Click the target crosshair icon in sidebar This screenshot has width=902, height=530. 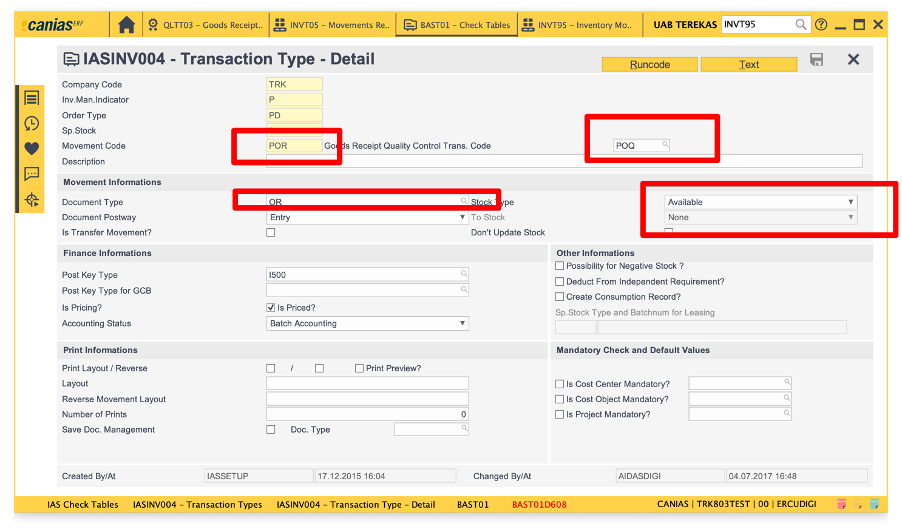[32, 200]
